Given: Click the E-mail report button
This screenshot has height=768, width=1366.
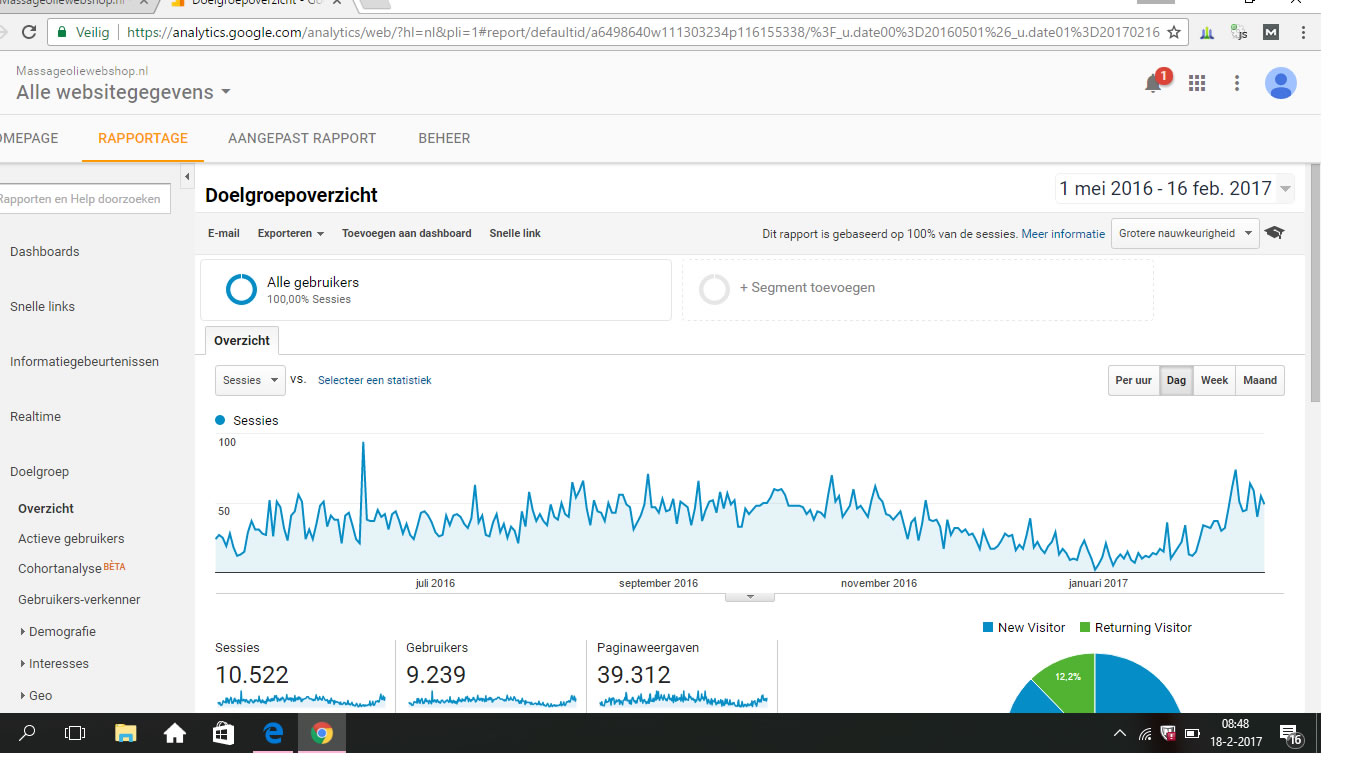Looking at the screenshot, I should tap(224, 233).
